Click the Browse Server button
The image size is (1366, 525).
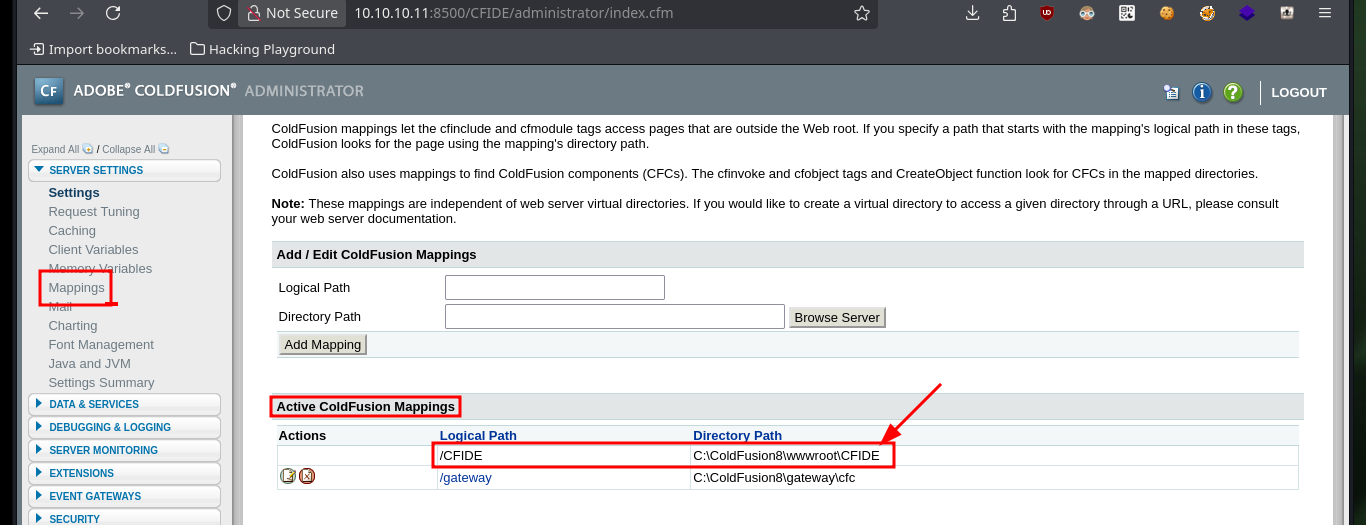coord(837,317)
